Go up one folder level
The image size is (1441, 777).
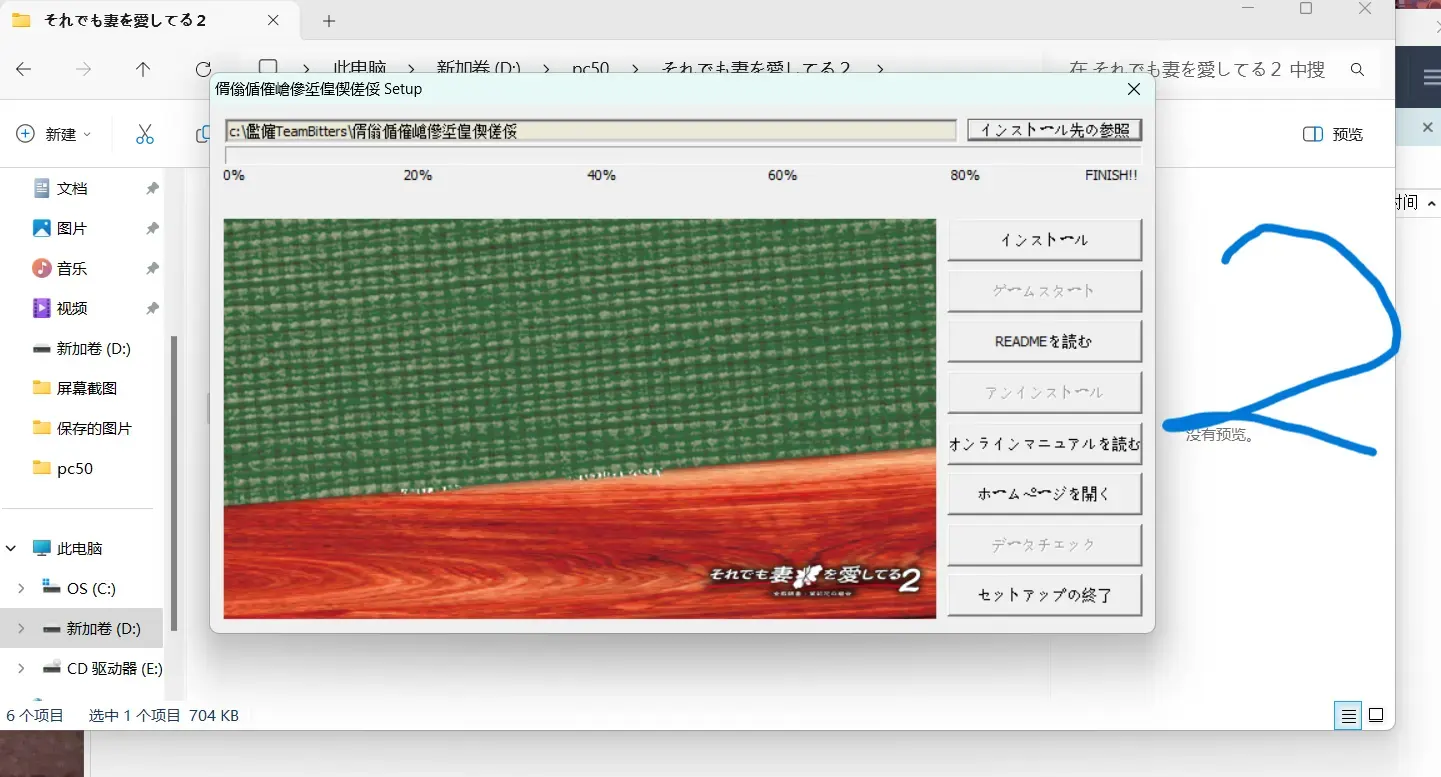143,69
